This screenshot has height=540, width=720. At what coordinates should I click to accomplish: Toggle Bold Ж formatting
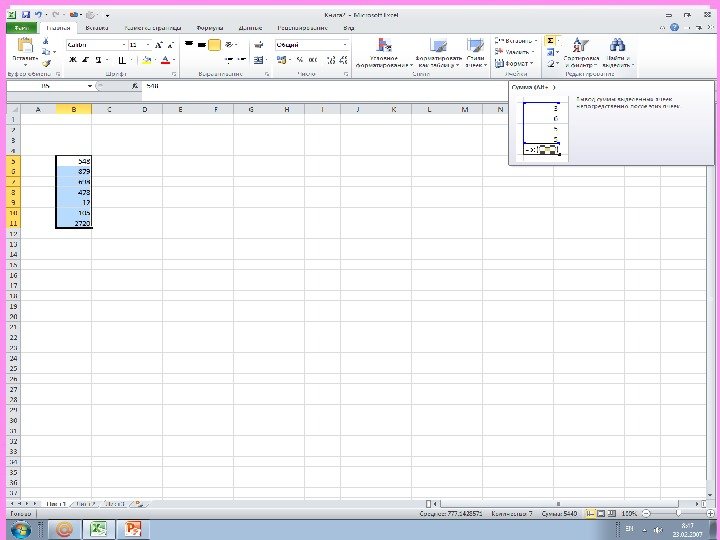[73, 60]
